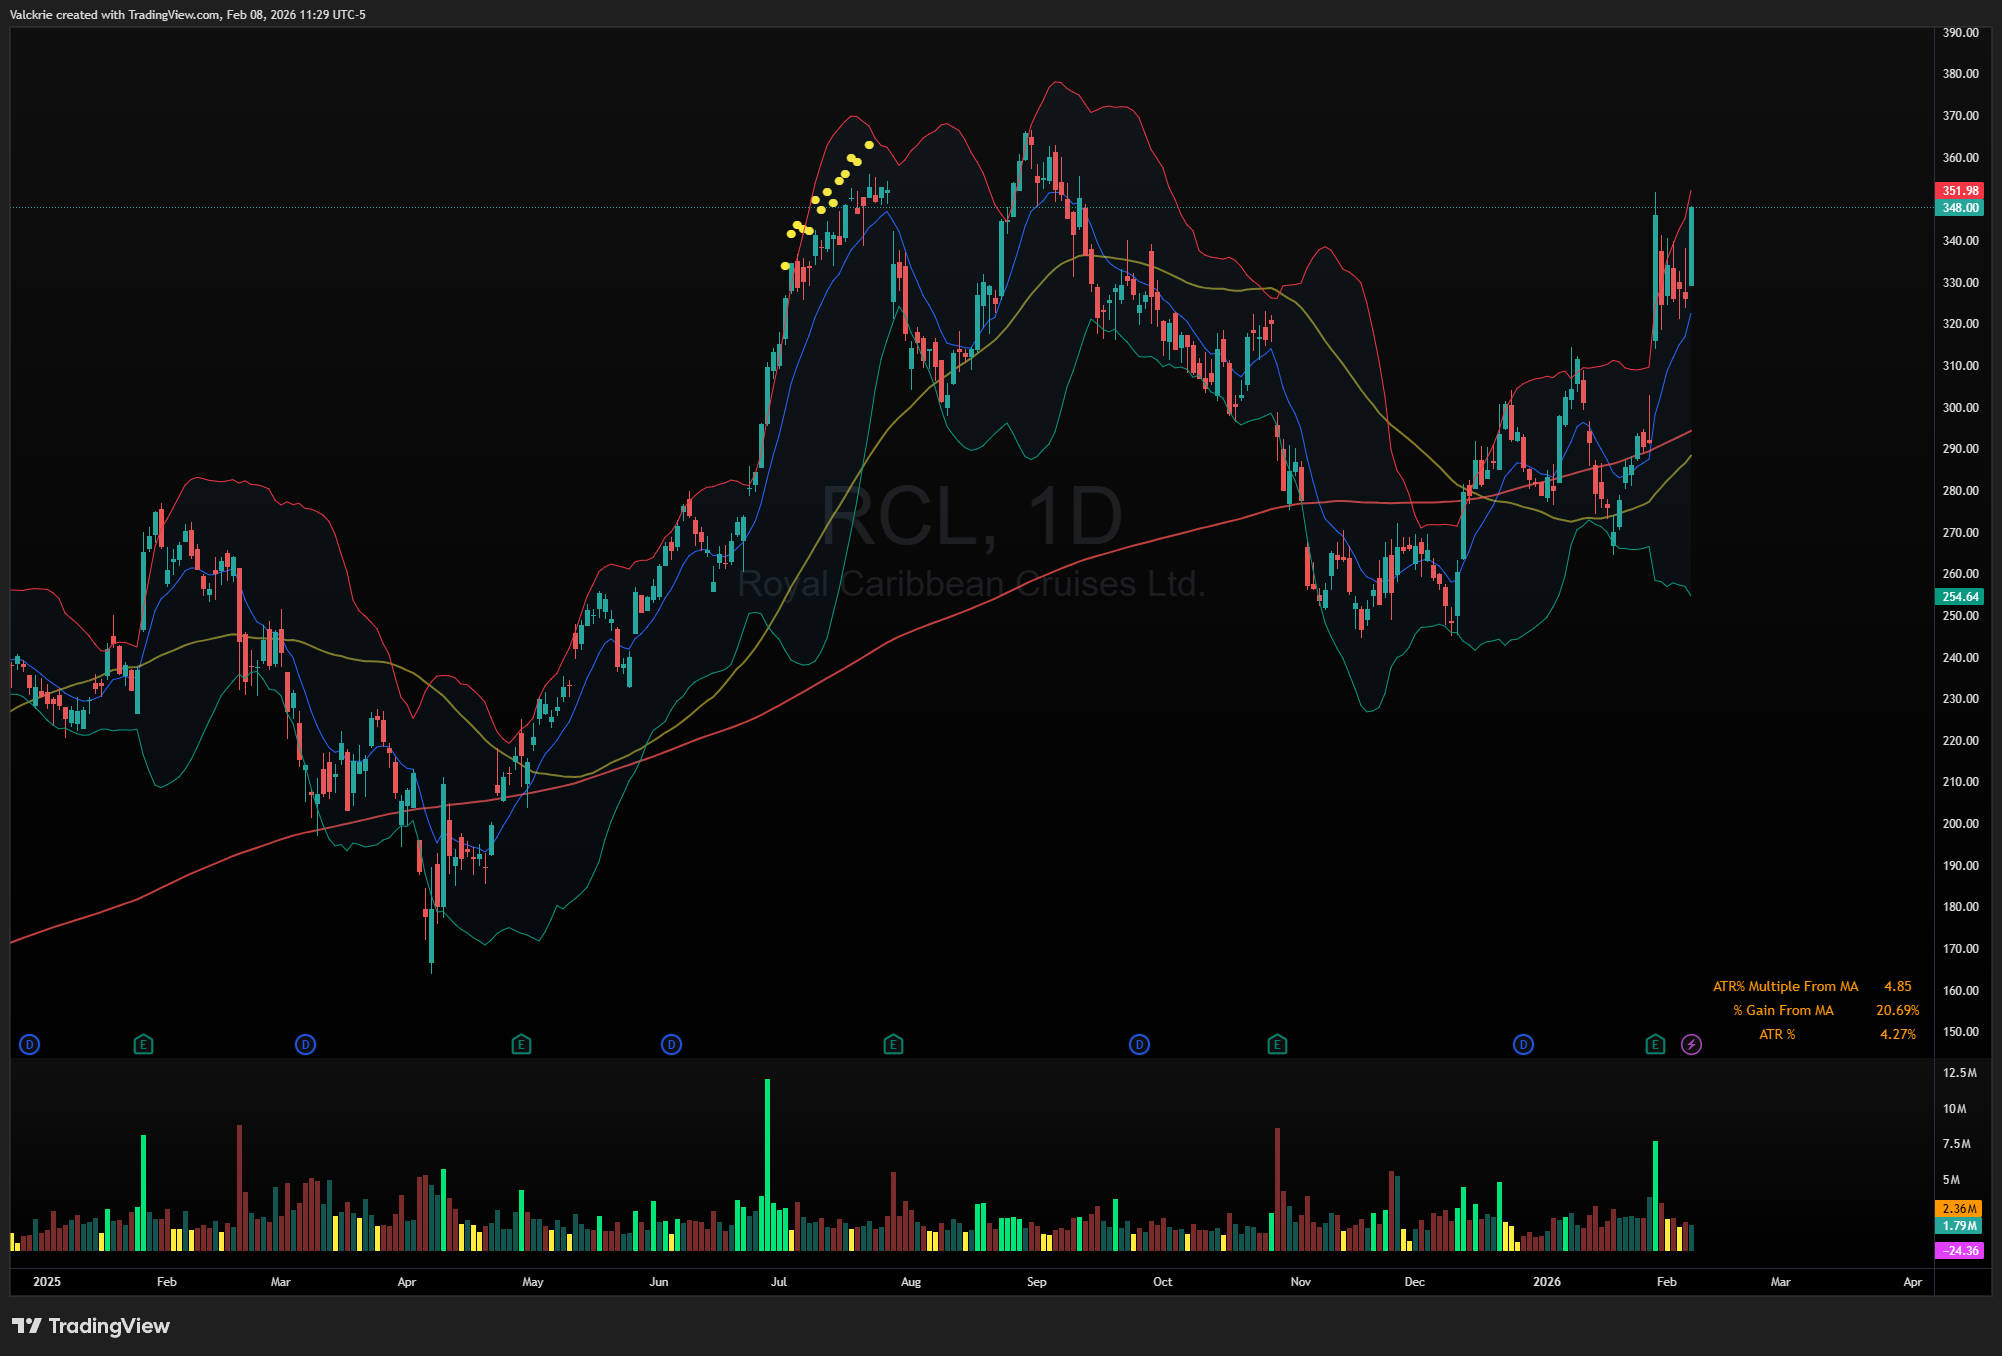Click the 2026 label on time axis
This screenshot has width=2002, height=1356.
pyautogui.click(x=1546, y=1281)
